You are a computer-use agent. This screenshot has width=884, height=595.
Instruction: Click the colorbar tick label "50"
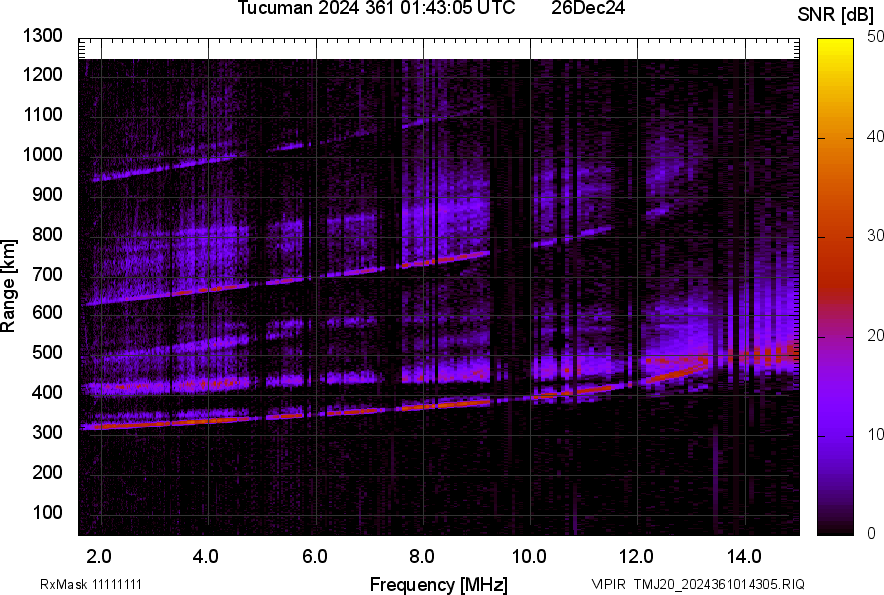875,37
